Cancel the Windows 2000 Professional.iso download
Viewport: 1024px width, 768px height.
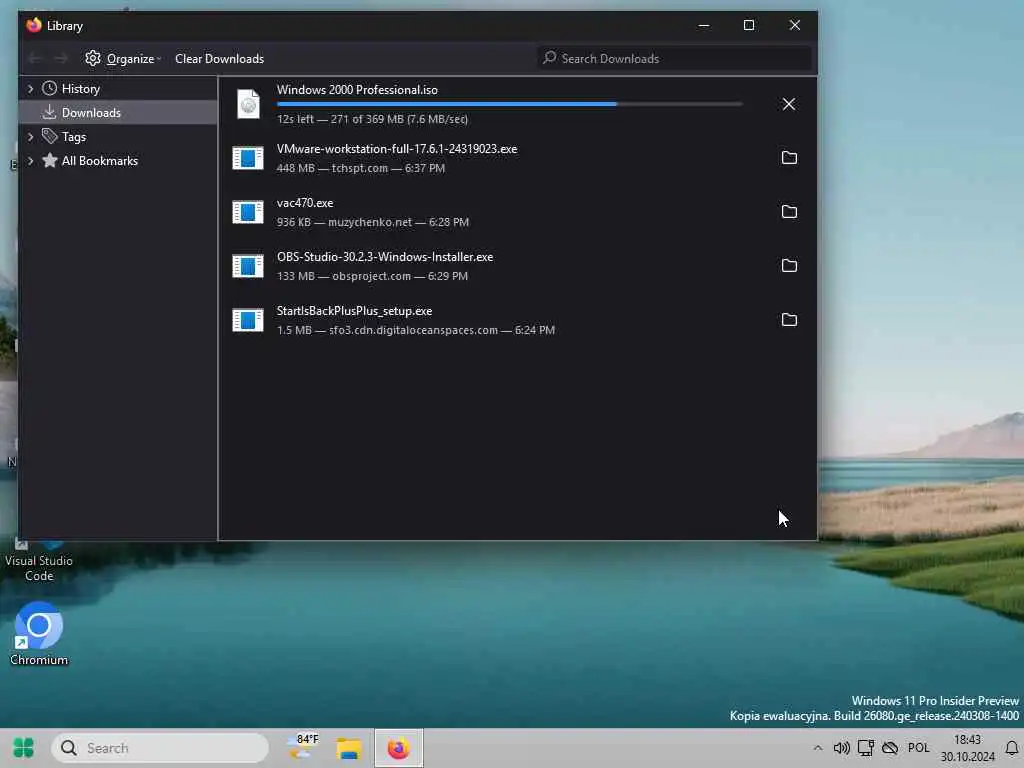coord(788,104)
